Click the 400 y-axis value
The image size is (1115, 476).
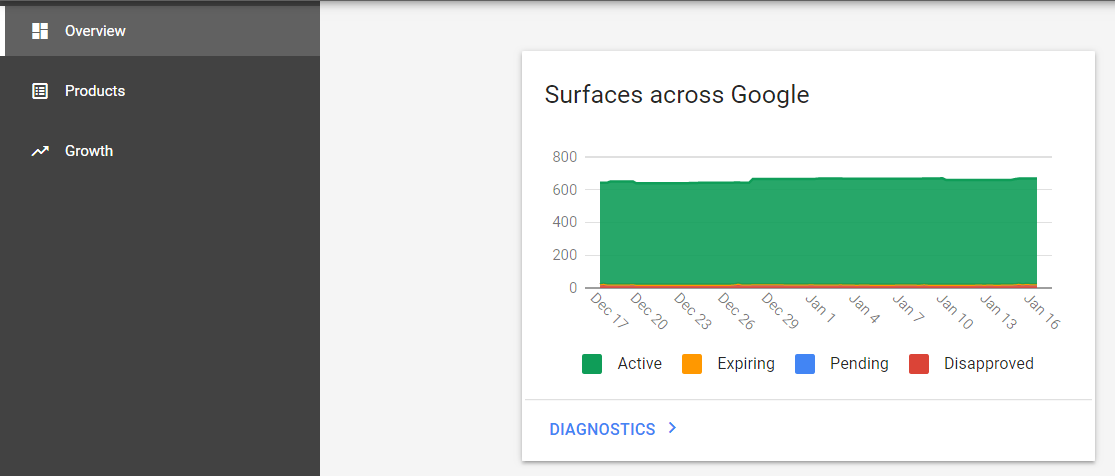click(564, 222)
